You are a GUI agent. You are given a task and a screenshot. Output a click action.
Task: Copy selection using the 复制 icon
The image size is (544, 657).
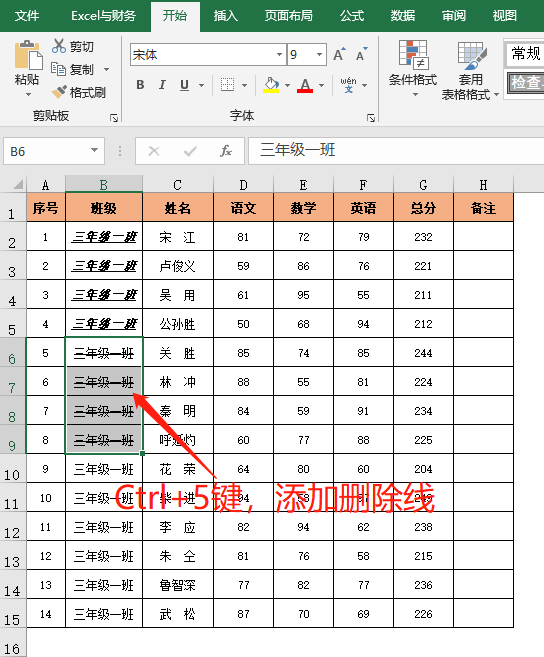coord(58,69)
